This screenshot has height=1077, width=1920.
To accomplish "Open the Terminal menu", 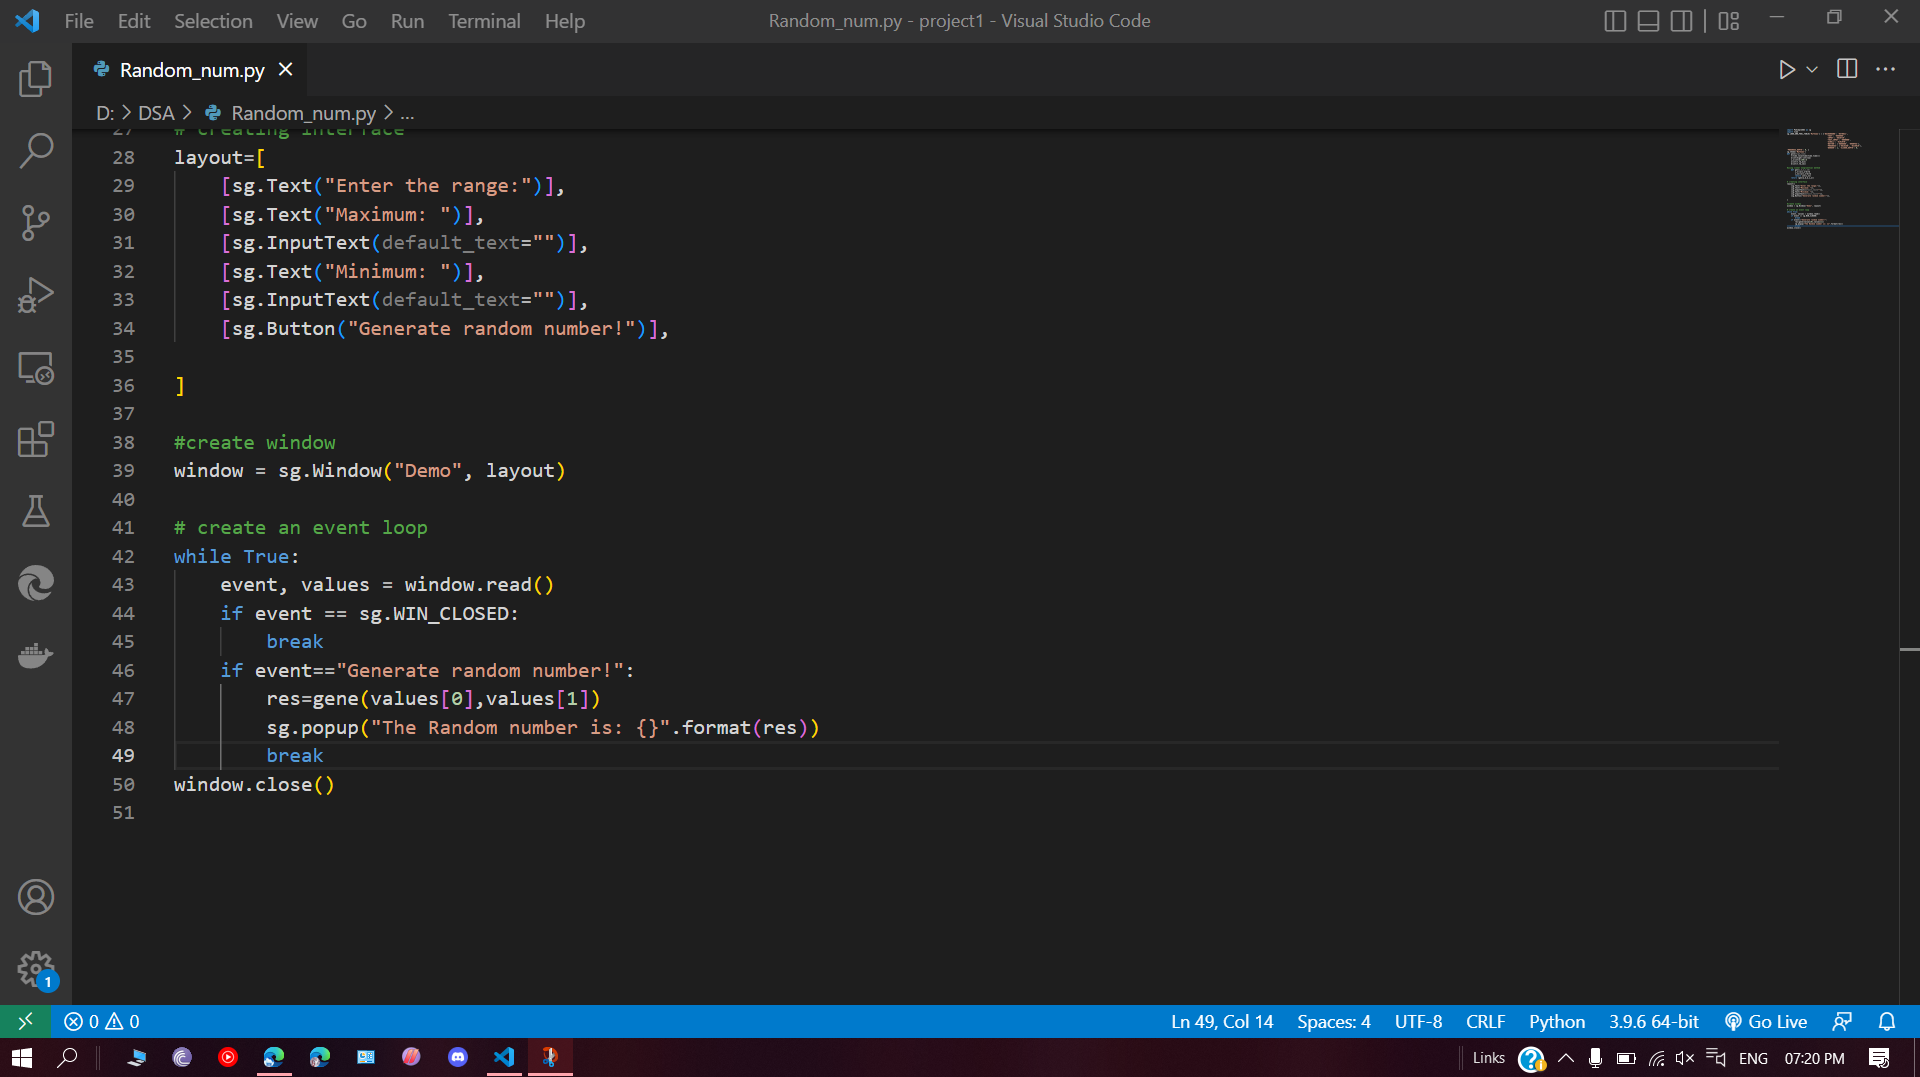I will [x=484, y=21].
